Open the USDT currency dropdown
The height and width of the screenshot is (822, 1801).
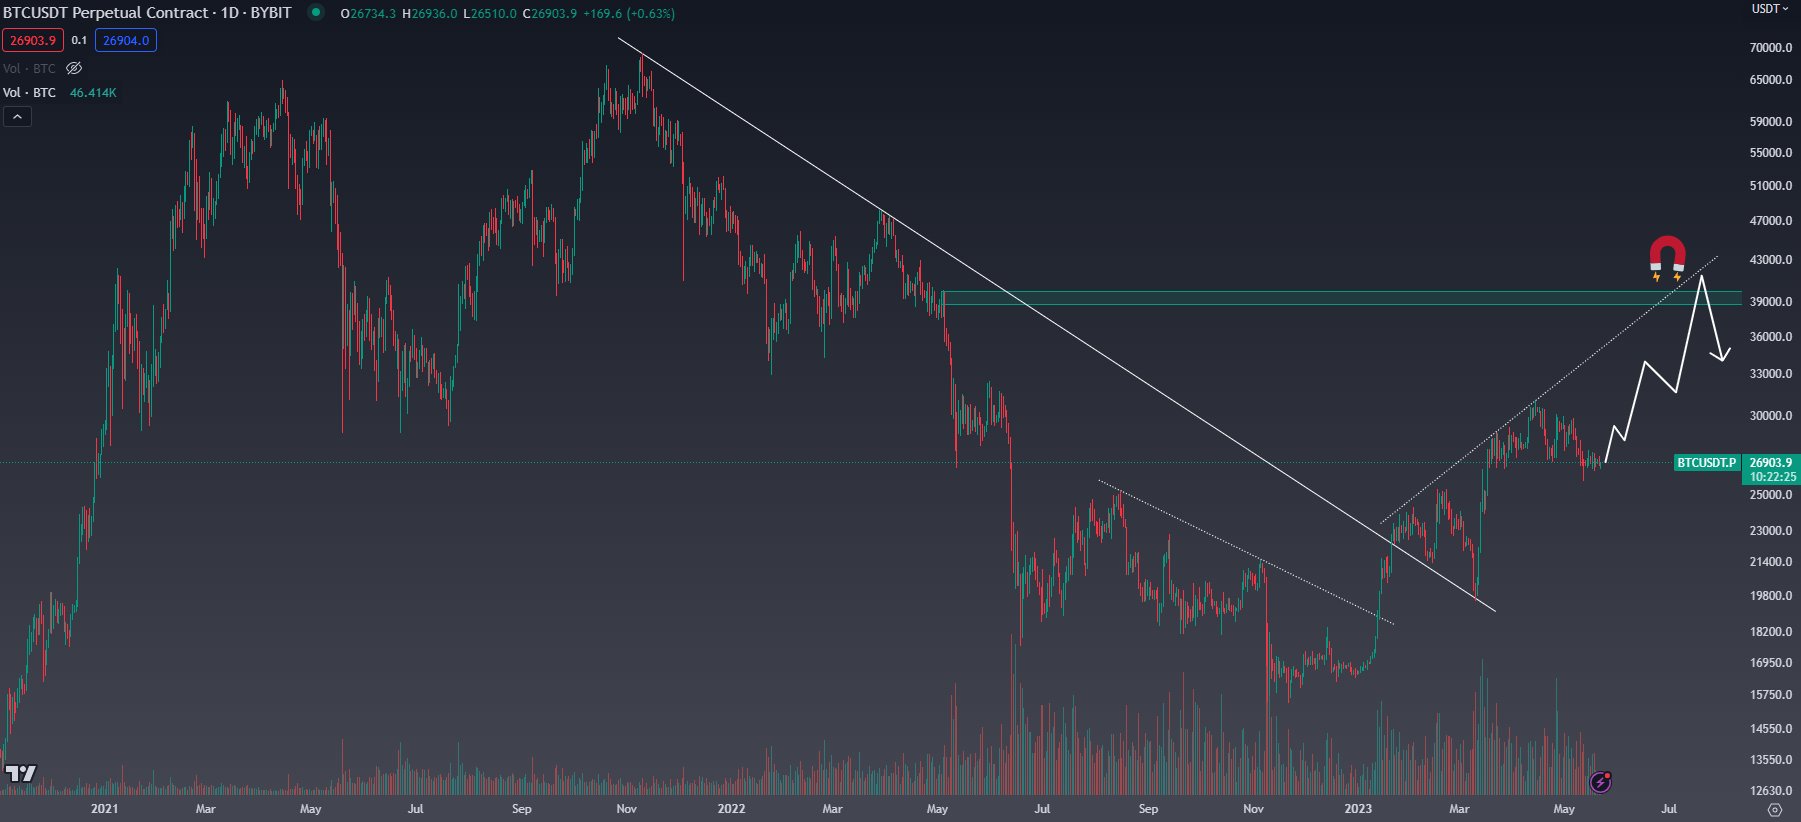(x=1769, y=9)
